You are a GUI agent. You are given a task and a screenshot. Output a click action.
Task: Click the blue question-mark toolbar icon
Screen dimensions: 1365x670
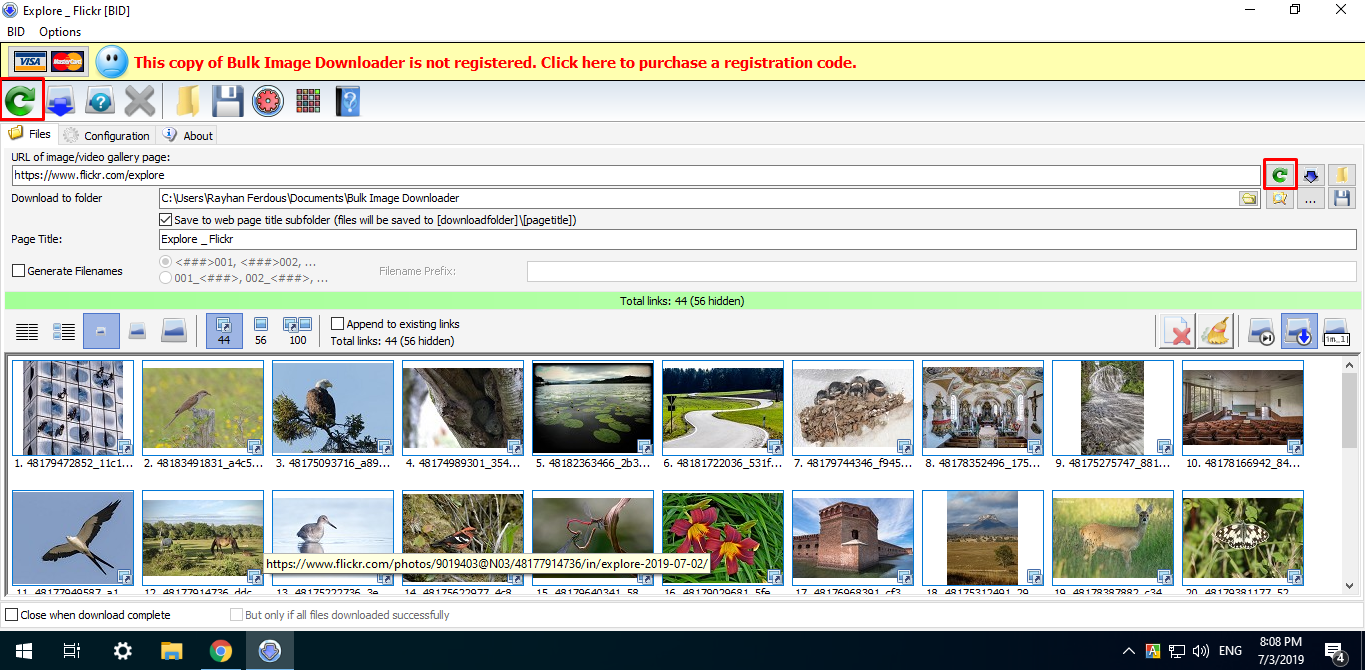(x=100, y=101)
